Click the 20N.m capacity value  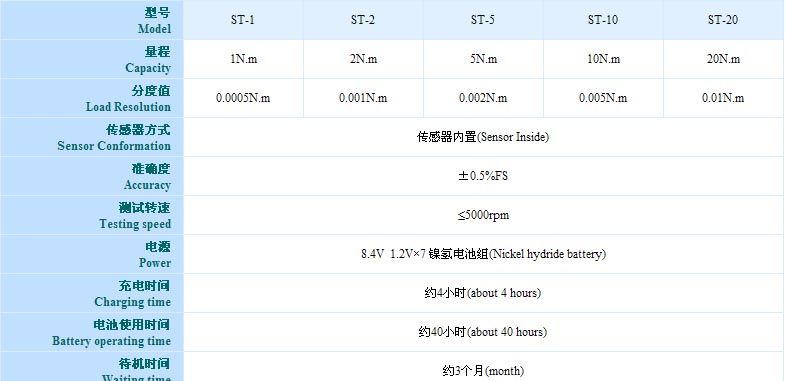coord(723,59)
